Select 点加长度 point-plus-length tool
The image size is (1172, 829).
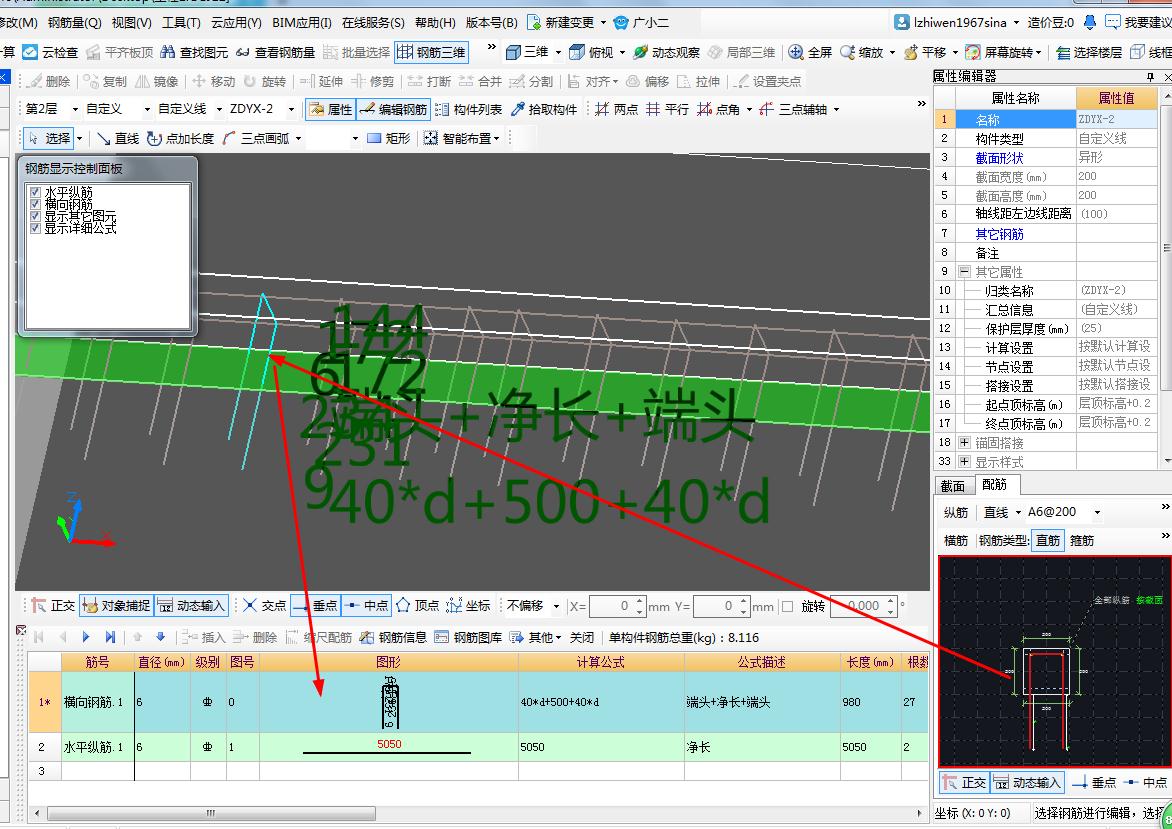pos(180,138)
